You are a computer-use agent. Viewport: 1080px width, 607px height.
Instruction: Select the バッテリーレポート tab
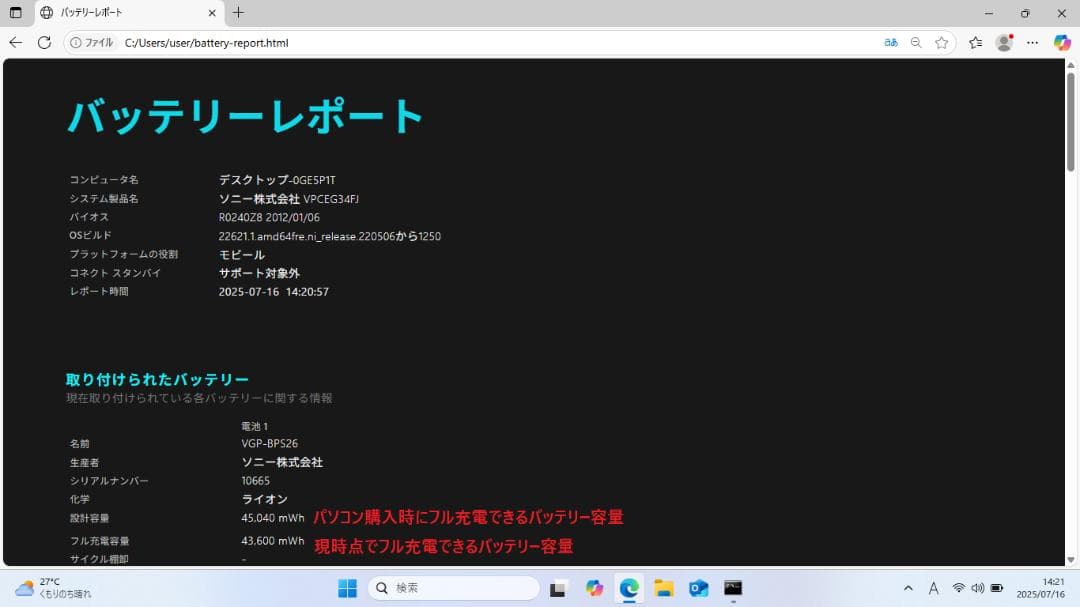120,14
